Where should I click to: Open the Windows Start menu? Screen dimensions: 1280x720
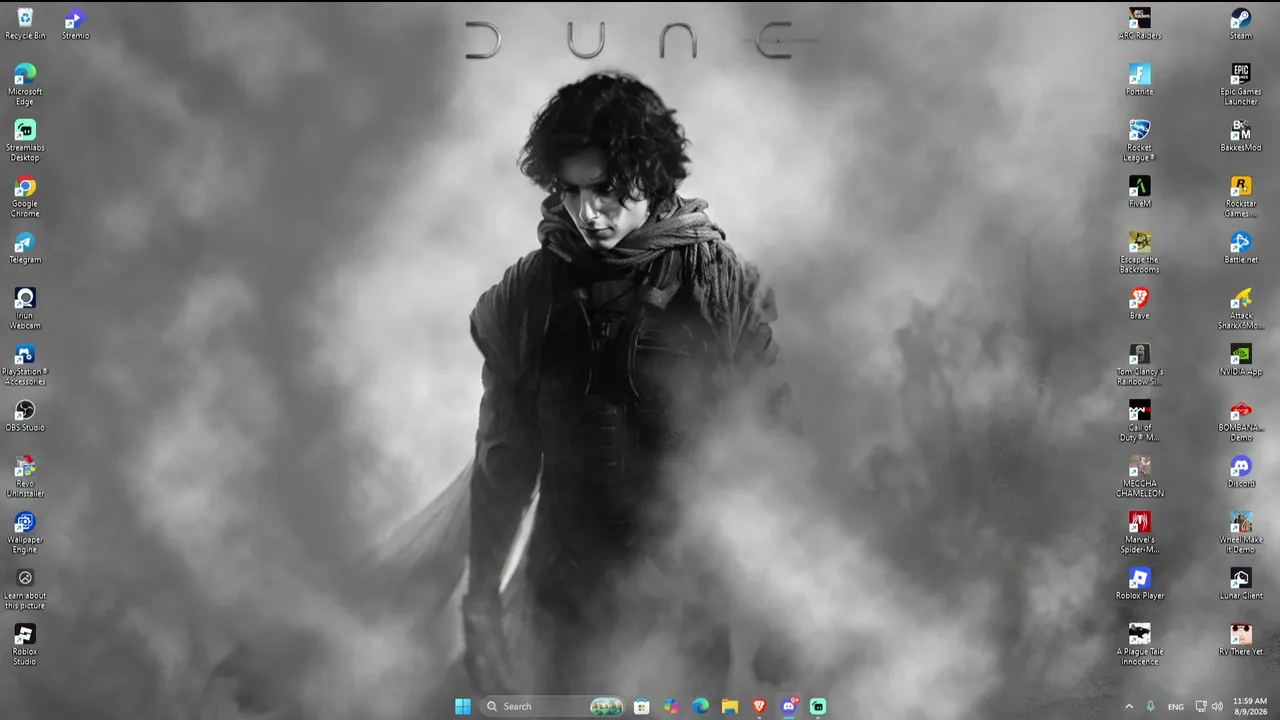pyautogui.click(x=463, y=706)
